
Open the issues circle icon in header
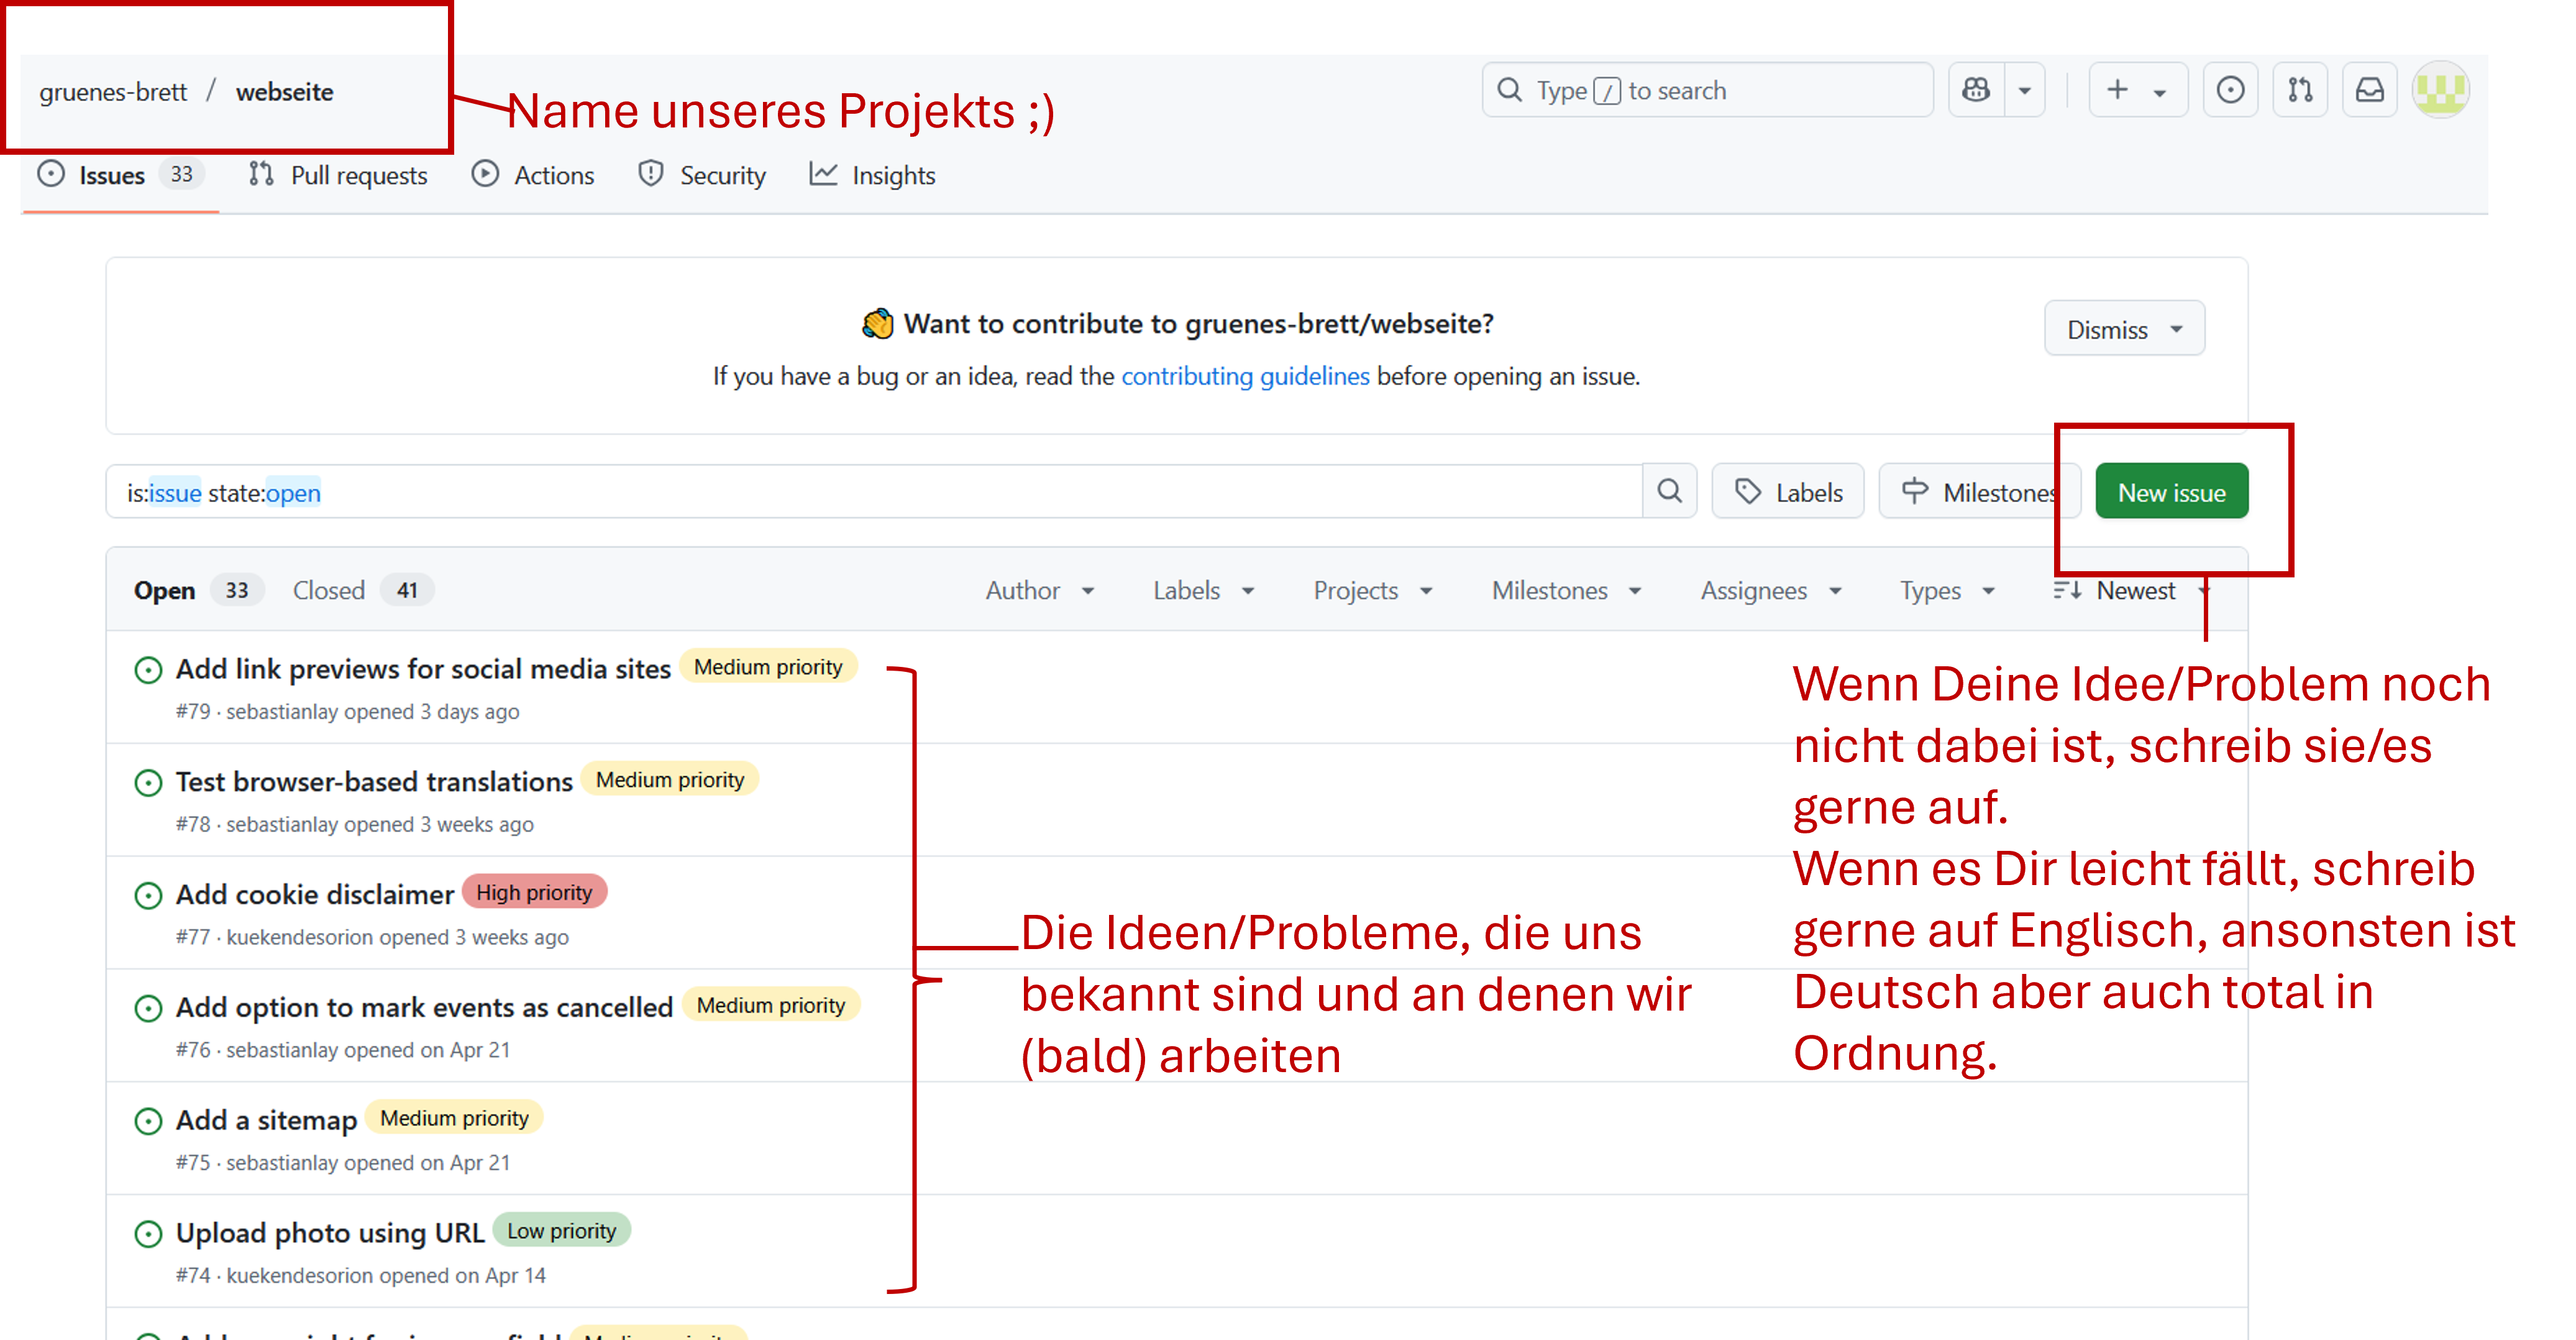[2230, 90]
